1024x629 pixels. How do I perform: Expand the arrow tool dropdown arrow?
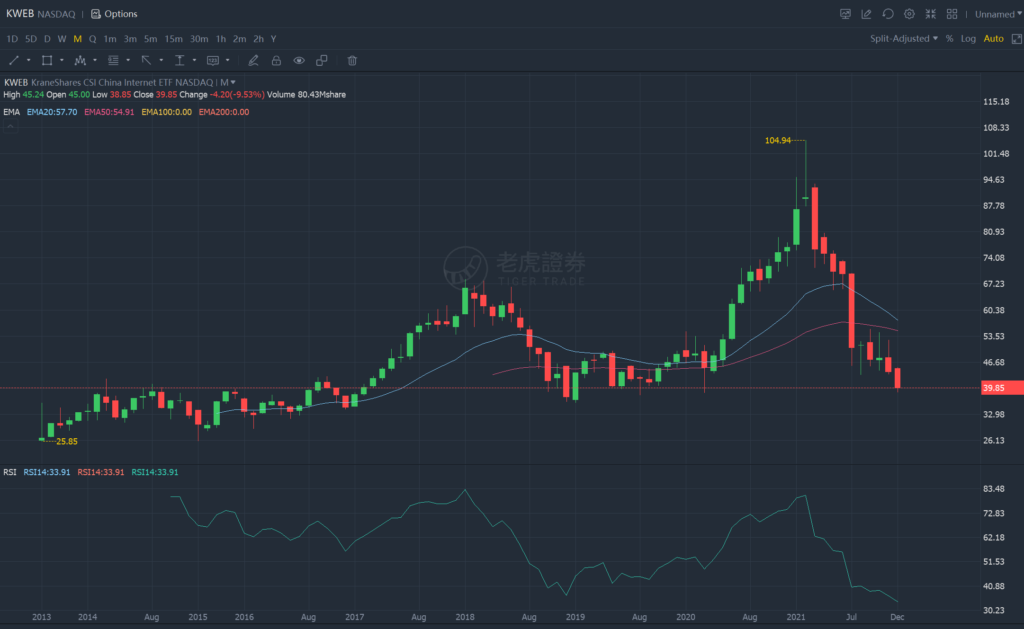[x=161, y=60]
